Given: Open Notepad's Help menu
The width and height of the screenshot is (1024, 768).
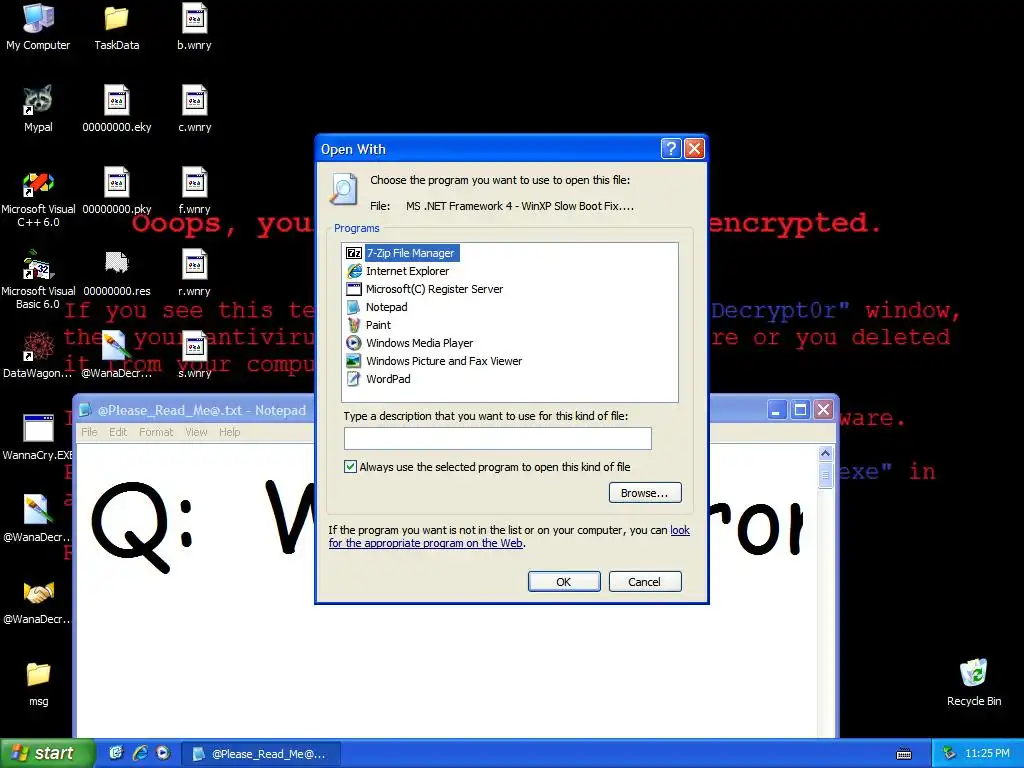Looking at the screenshot, I should pos(229,432).
